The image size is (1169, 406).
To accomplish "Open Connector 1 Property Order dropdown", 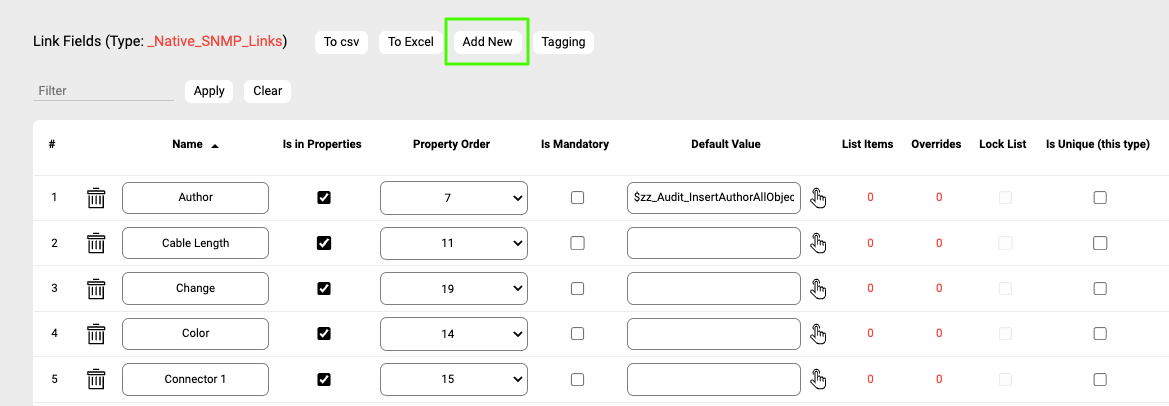I will (x=453, y=380).
